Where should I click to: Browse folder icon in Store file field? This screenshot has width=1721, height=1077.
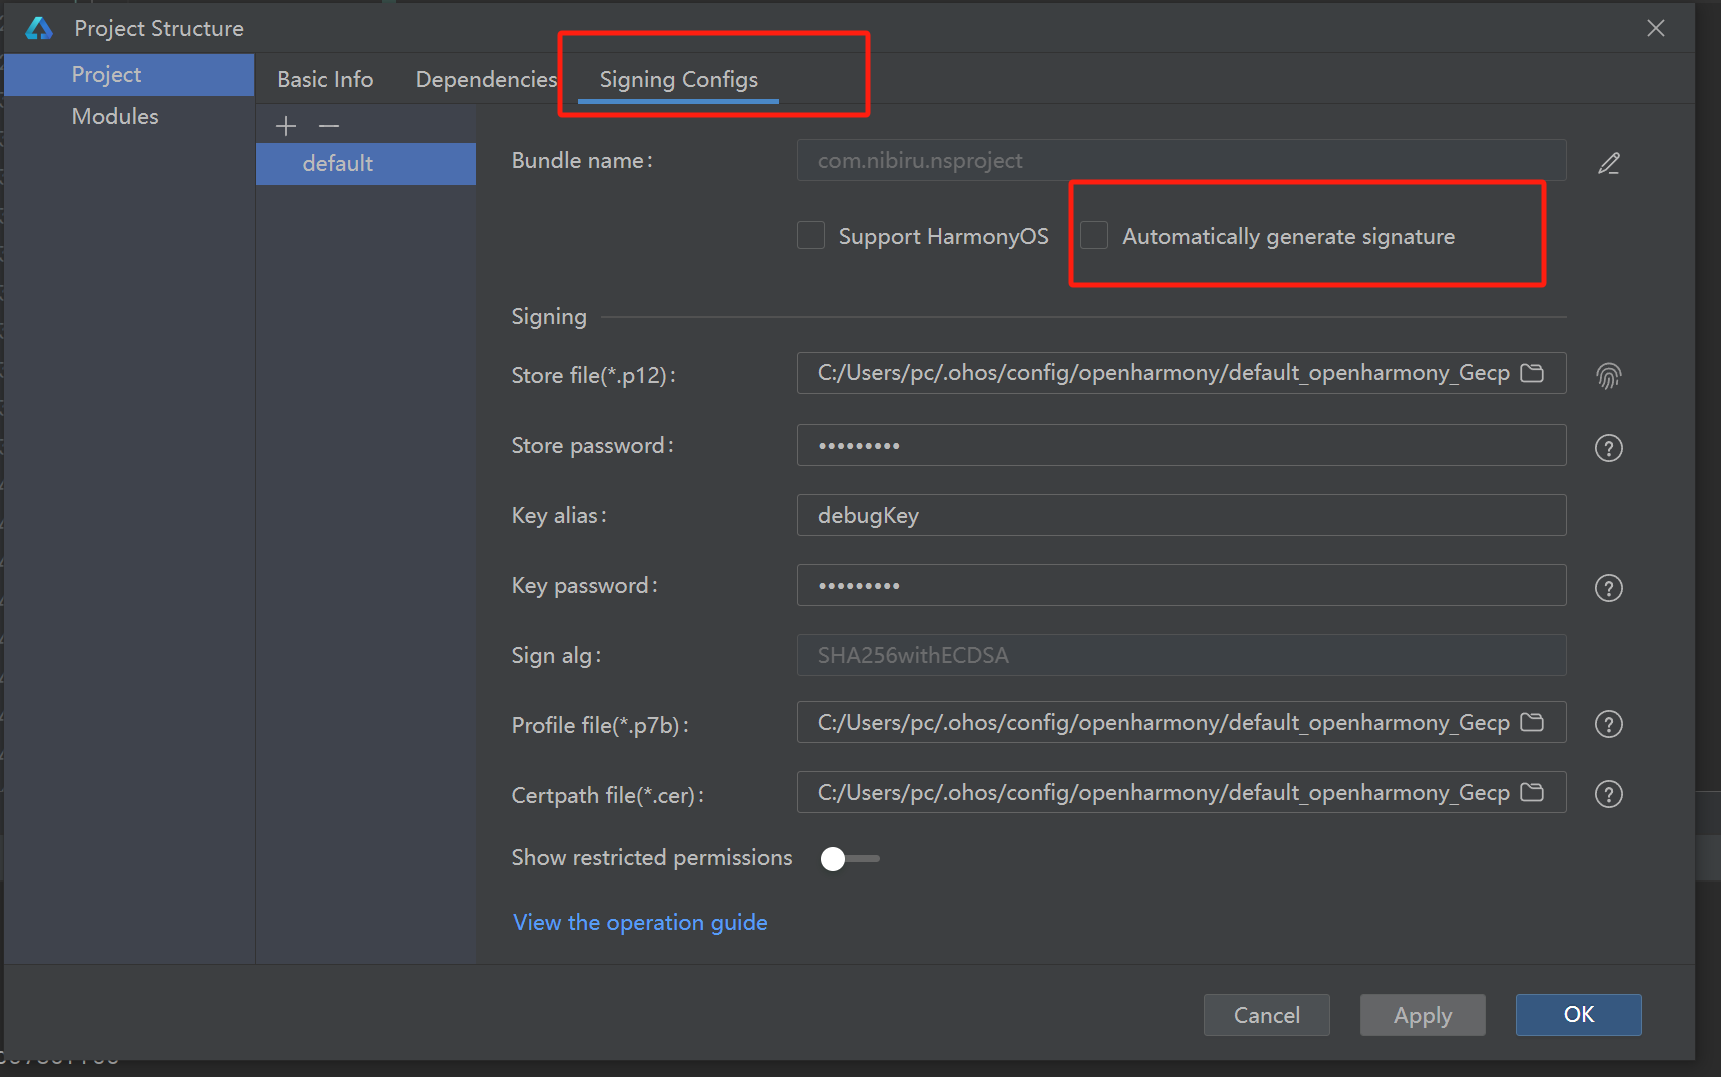point(1532,373)
